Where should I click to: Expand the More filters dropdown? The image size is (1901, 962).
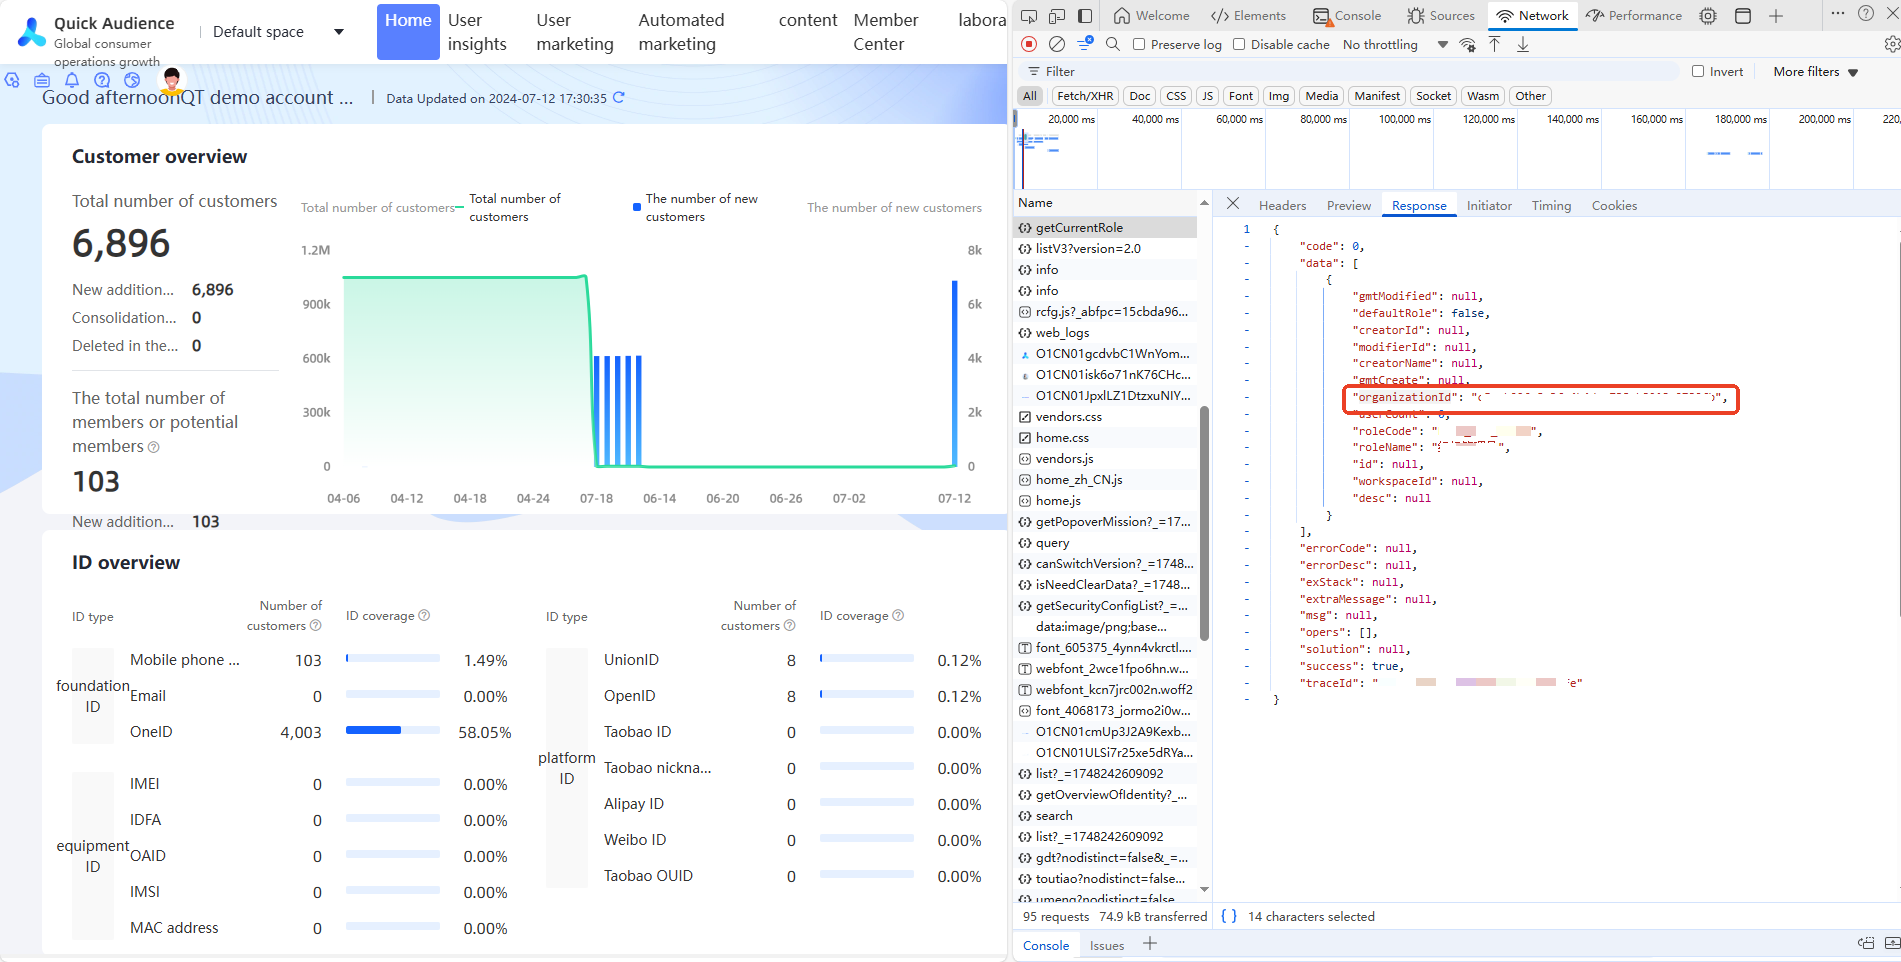click(1815, 72)
